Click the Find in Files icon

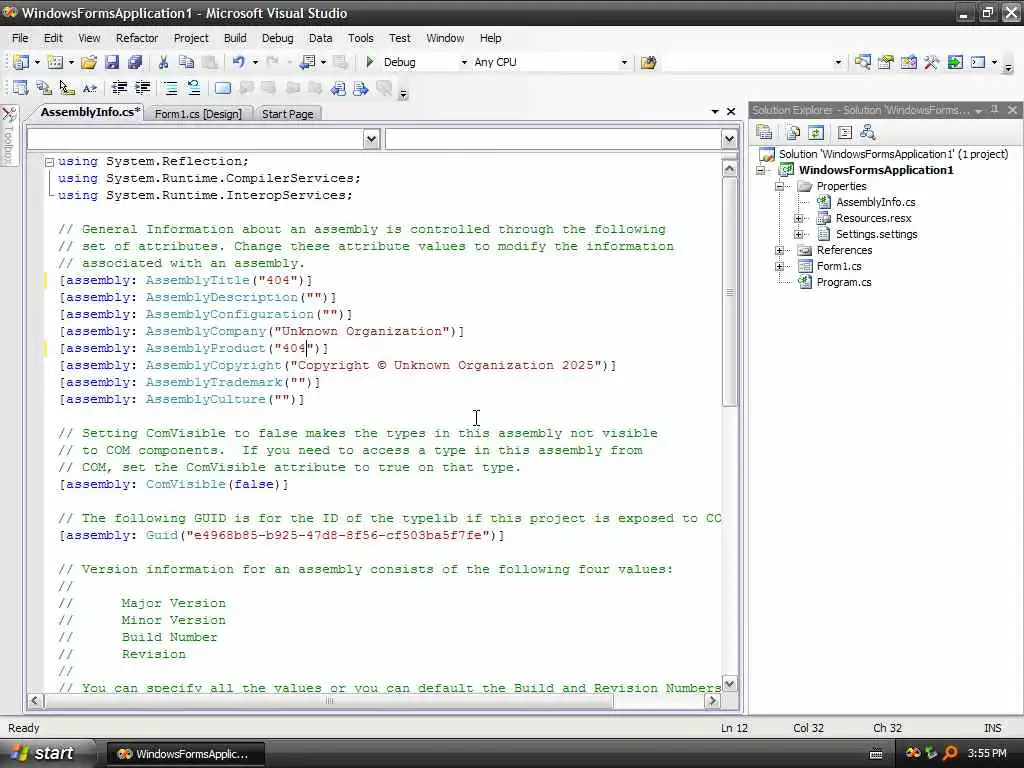tap(648, 62)
